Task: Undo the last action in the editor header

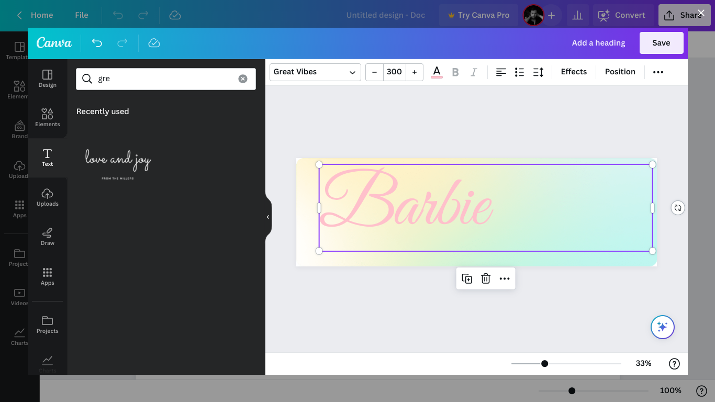Action: coord(97,43)
